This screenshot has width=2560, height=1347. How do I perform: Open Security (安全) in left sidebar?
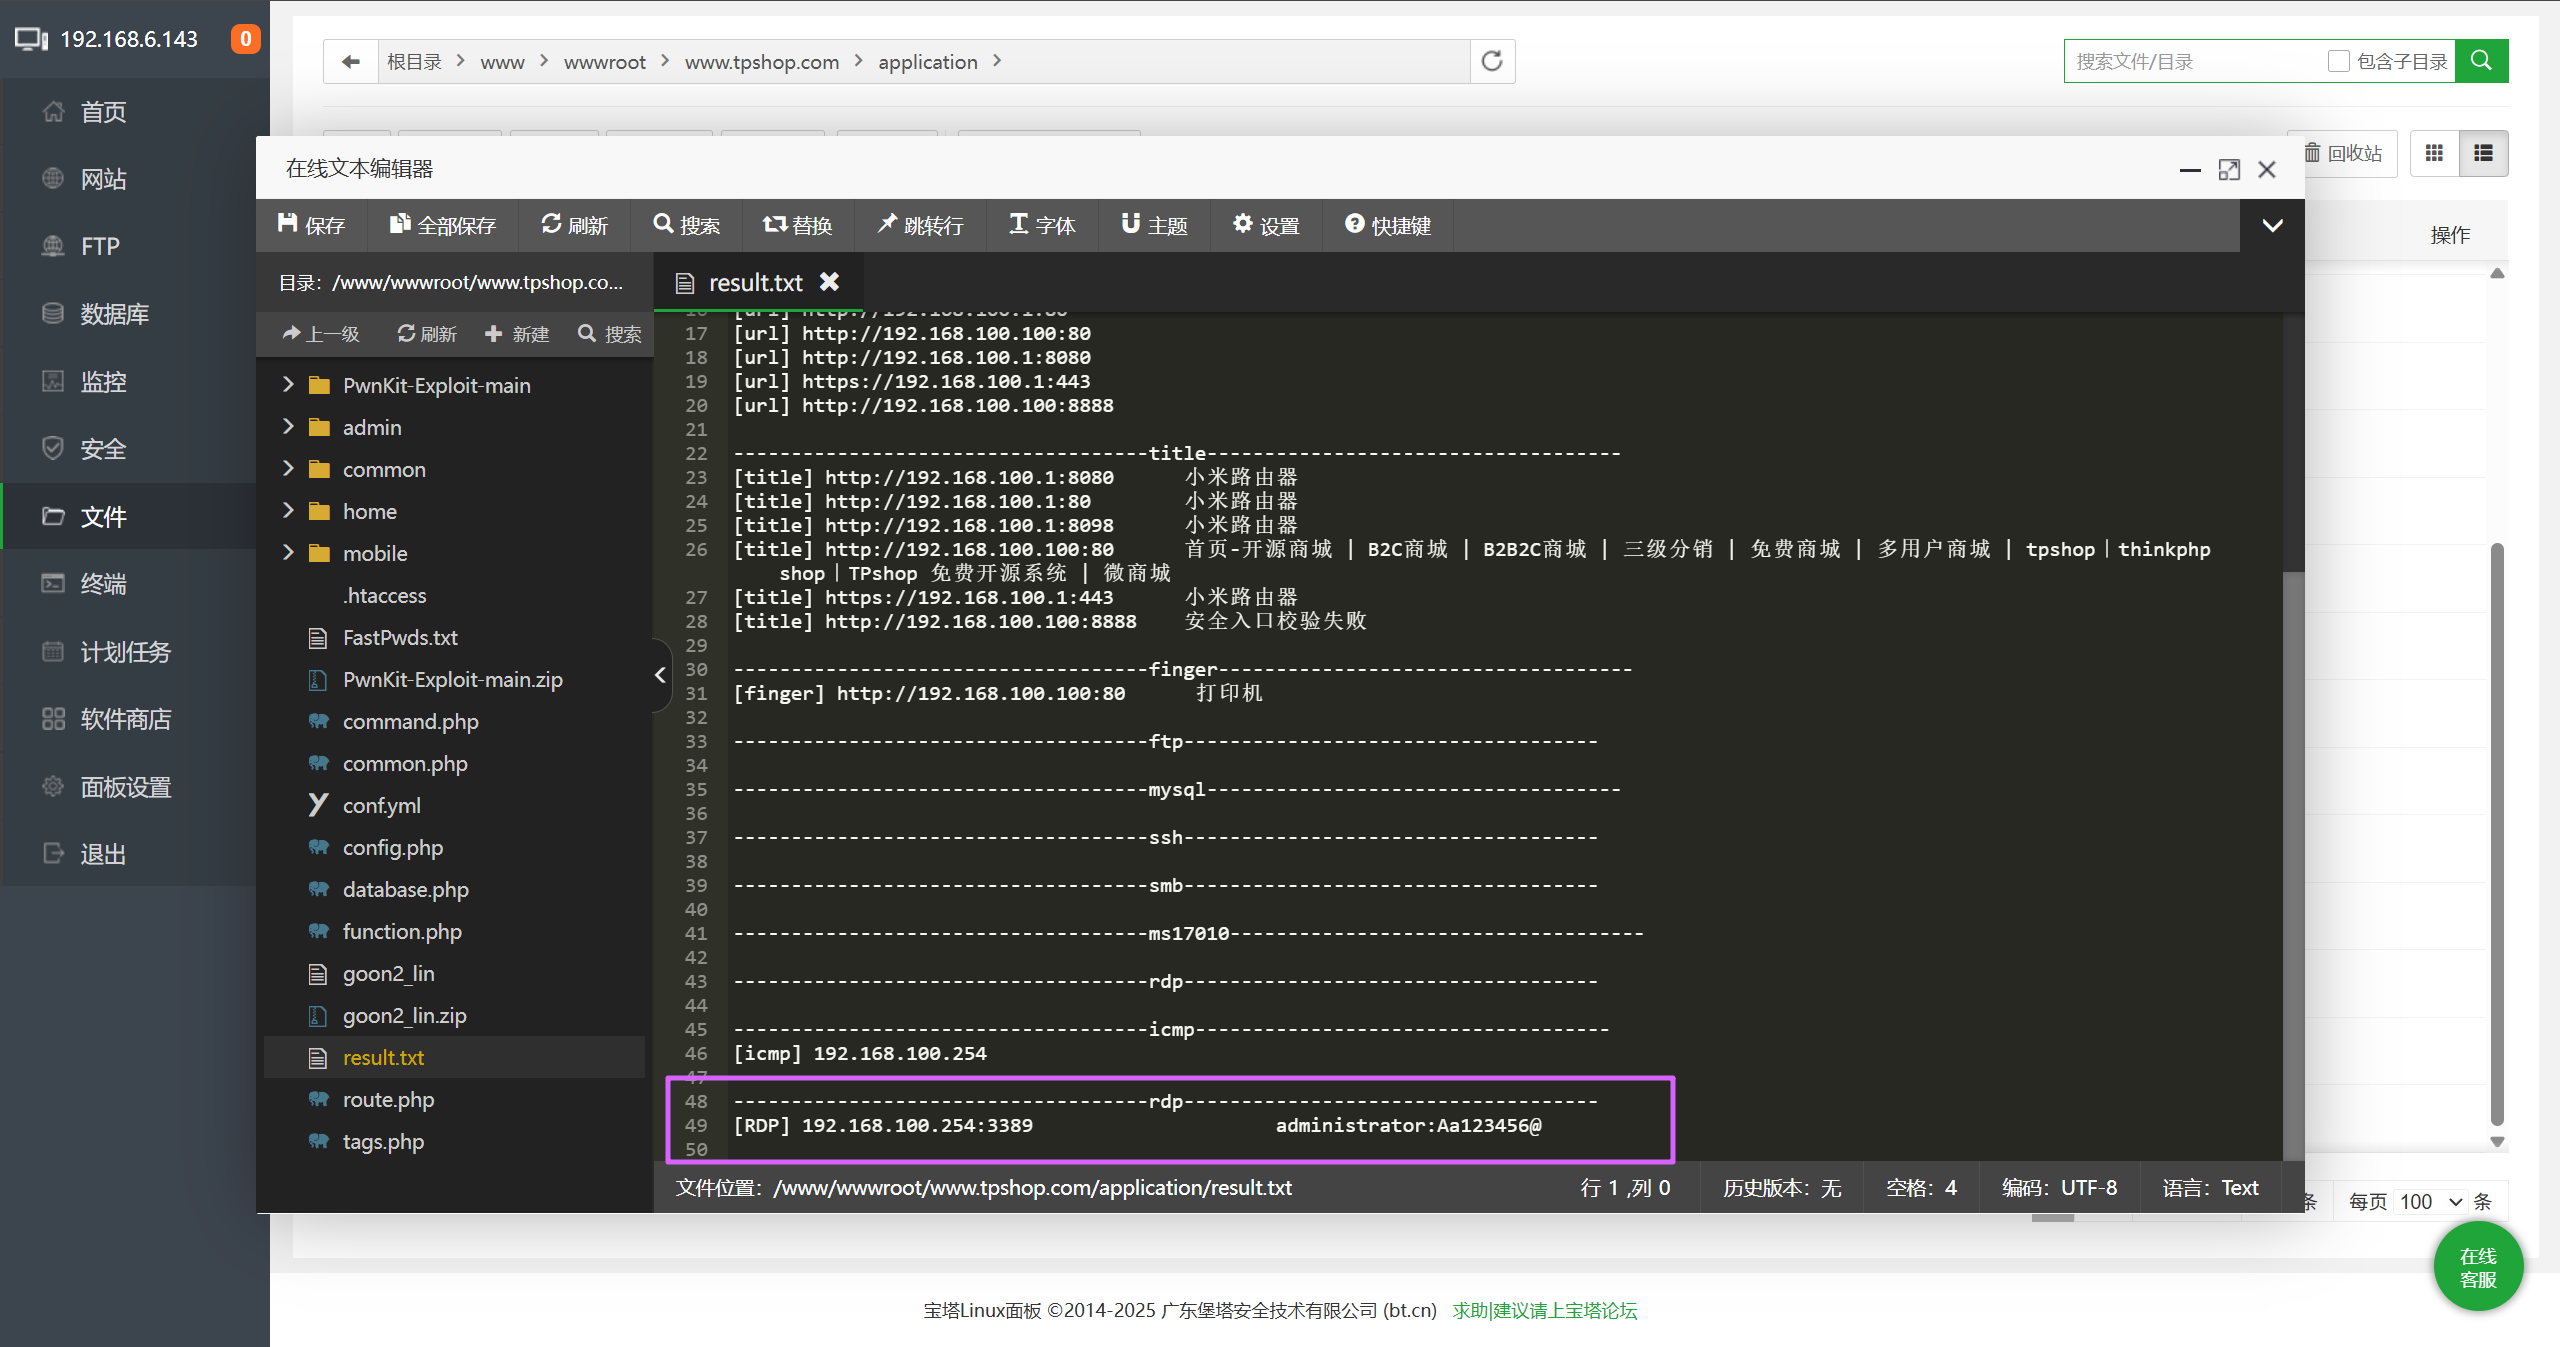tap(103, 449)
